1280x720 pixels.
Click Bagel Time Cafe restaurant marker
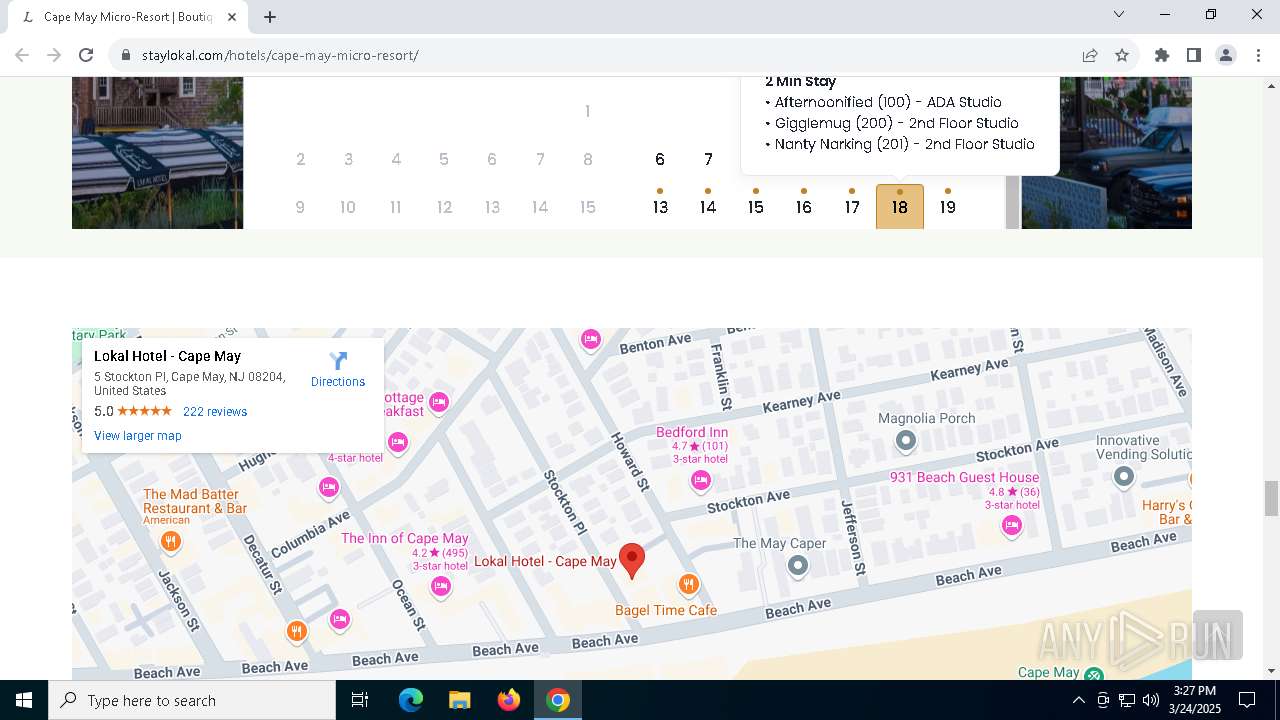[688, 584]
